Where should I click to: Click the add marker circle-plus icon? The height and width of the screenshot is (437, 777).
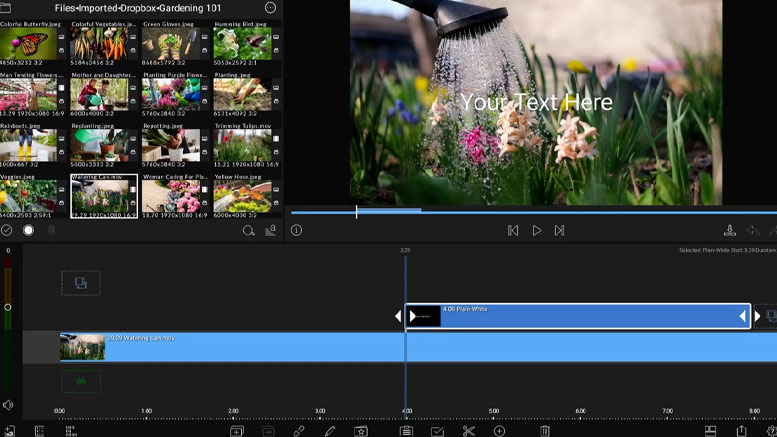[500, 431]
